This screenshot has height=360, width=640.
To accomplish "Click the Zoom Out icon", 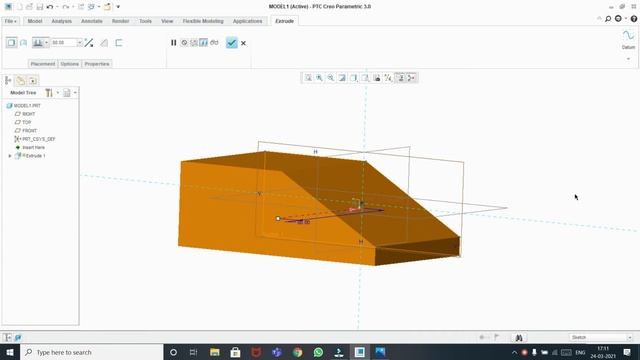I will tap(331, 78).
